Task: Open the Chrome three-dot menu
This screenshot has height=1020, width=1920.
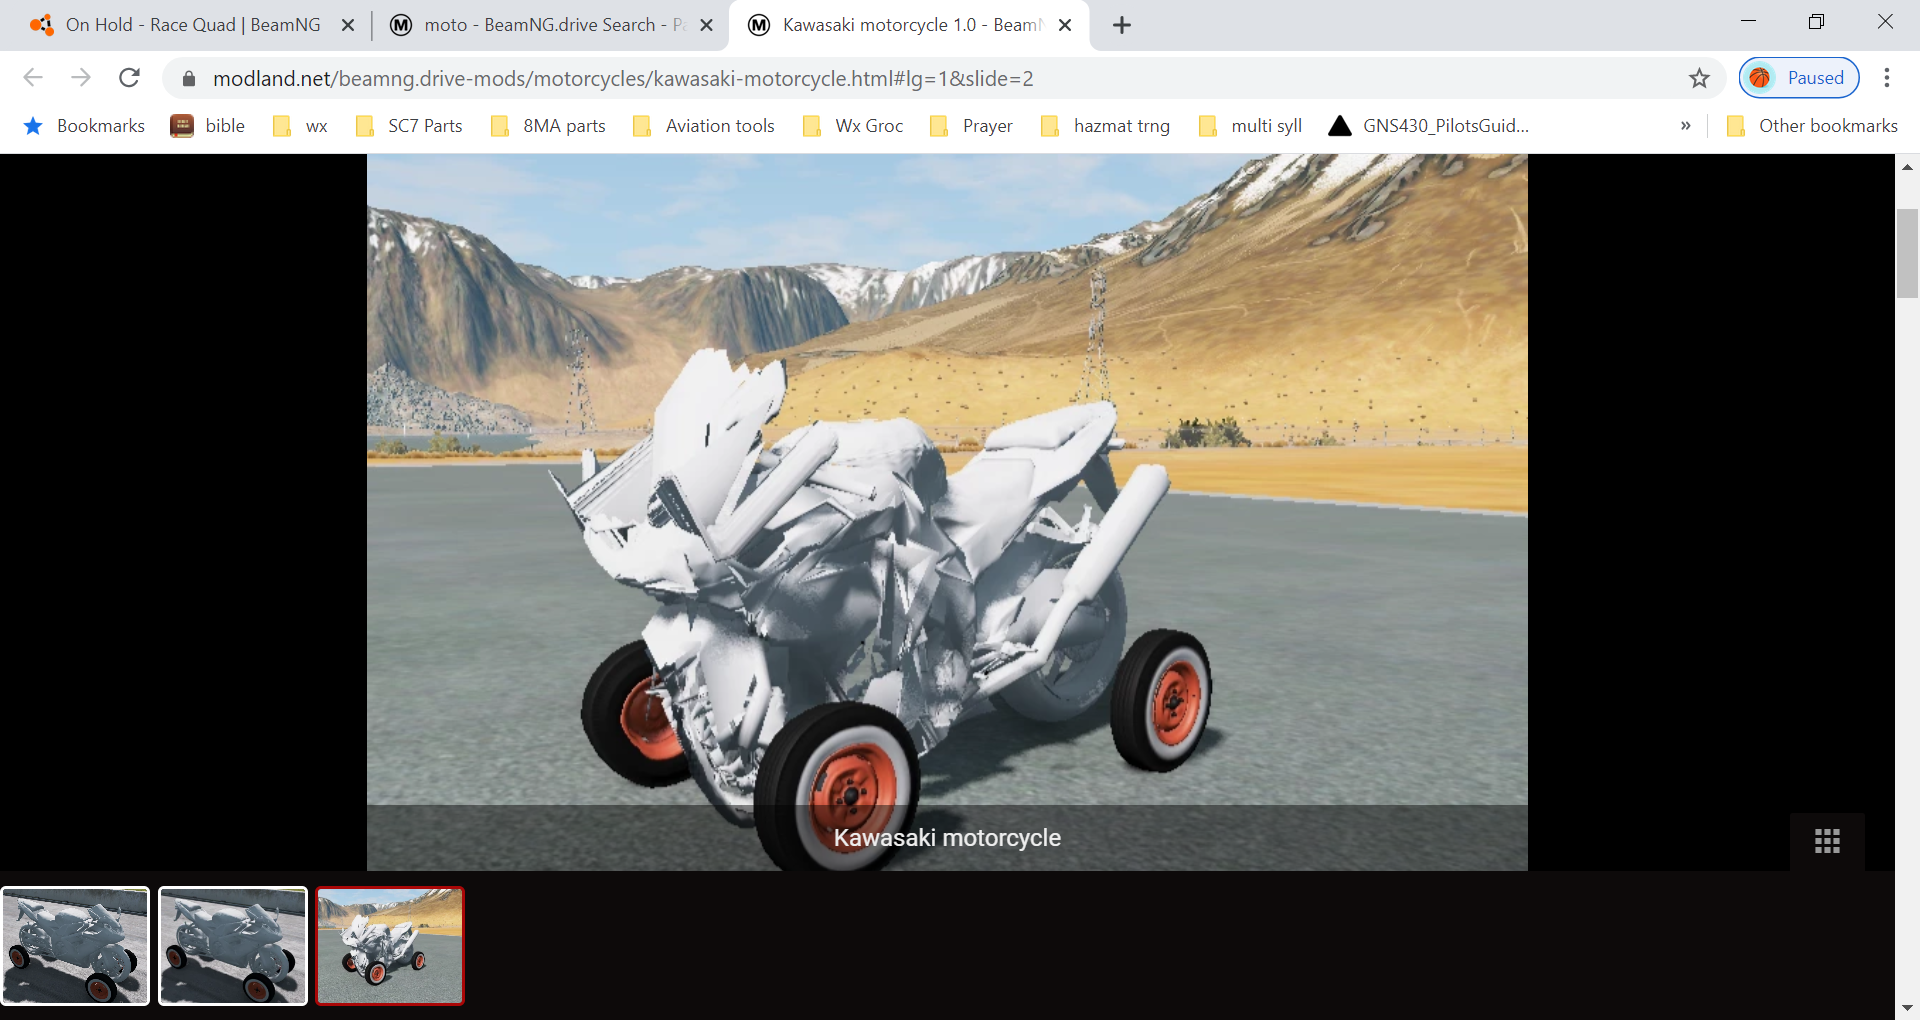Action: (1887, 78)
